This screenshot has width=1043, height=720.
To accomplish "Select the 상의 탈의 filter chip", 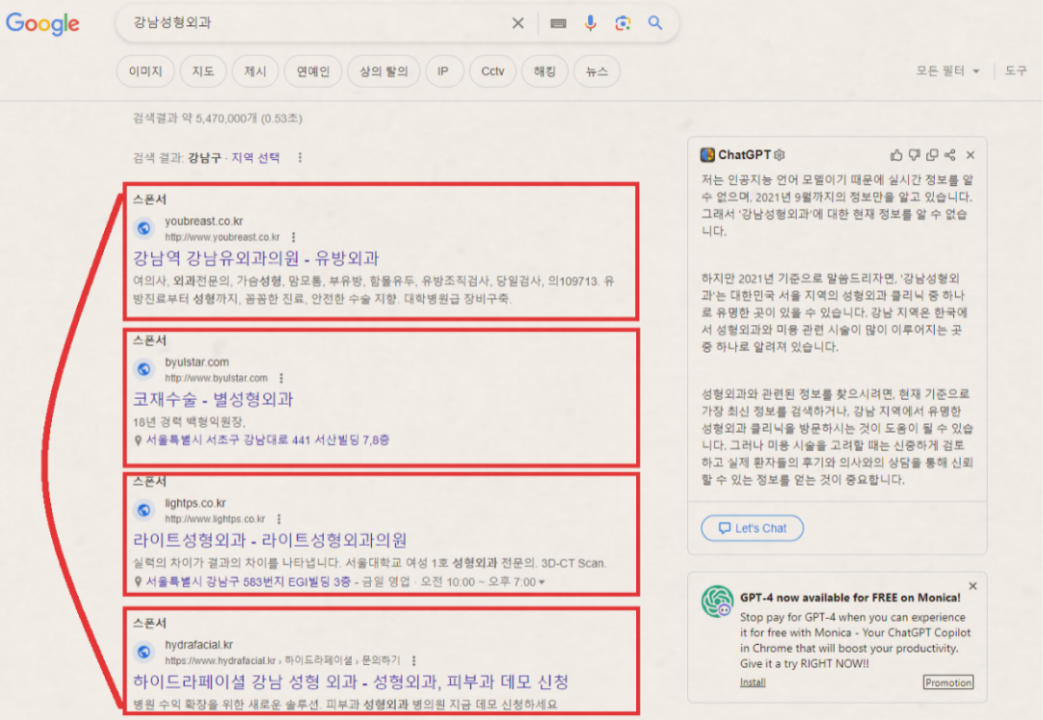I will pos(384,71).
